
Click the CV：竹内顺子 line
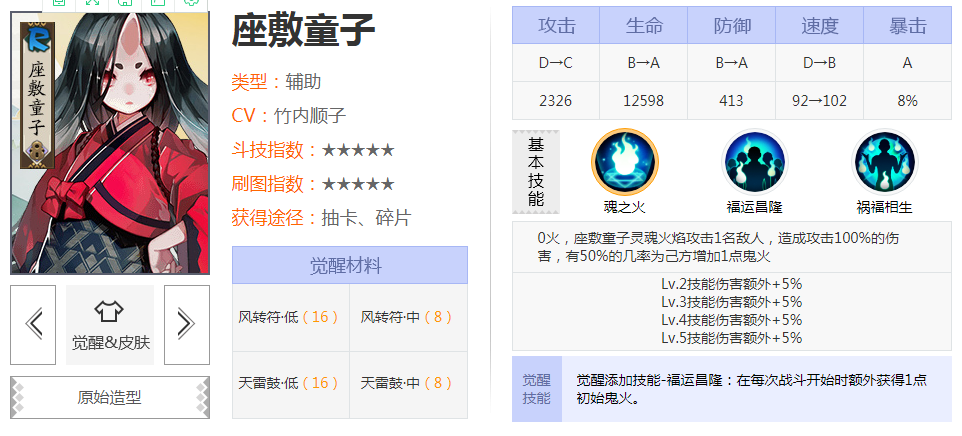click(x=289, y=115)
